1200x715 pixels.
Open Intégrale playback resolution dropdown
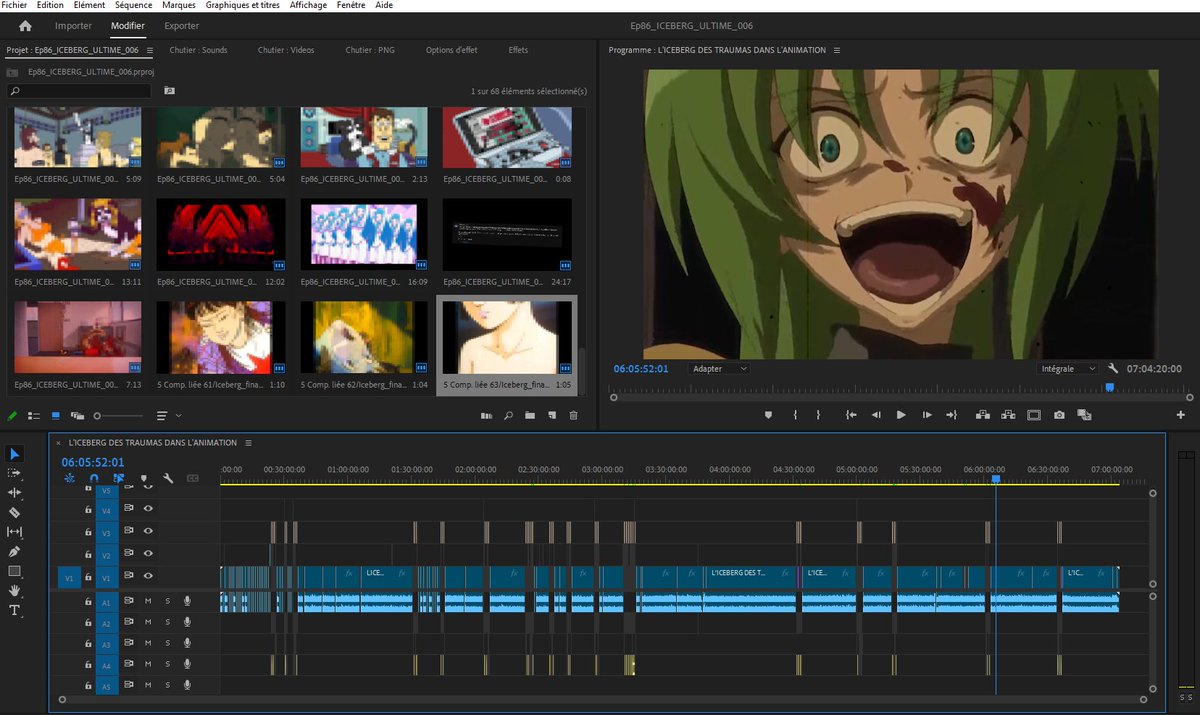coord(1067,368)
